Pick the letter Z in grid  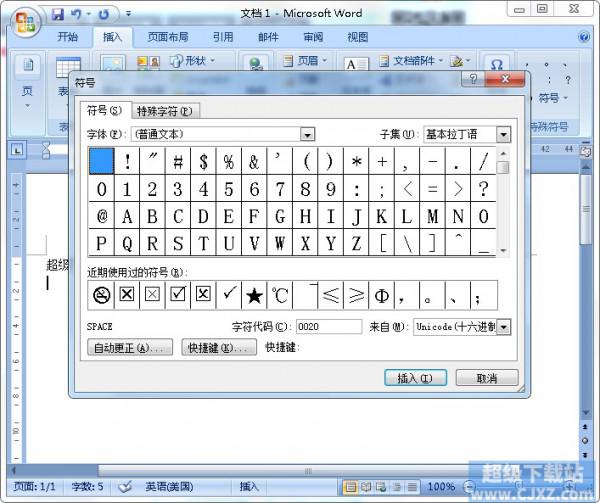(x=356, y=243)
